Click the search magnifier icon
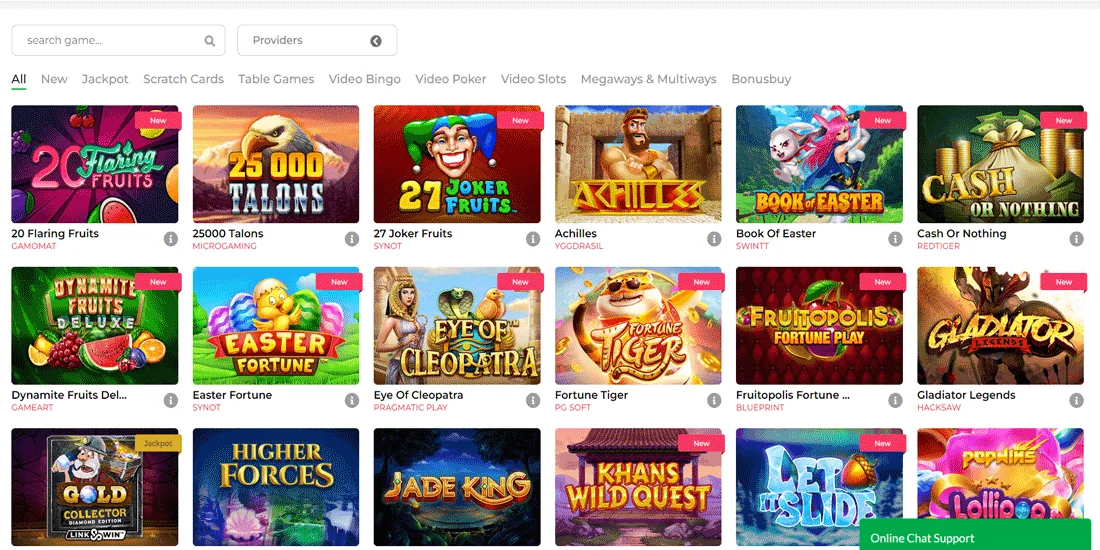This screenshot has width=1100, height=550. [210, 41]
